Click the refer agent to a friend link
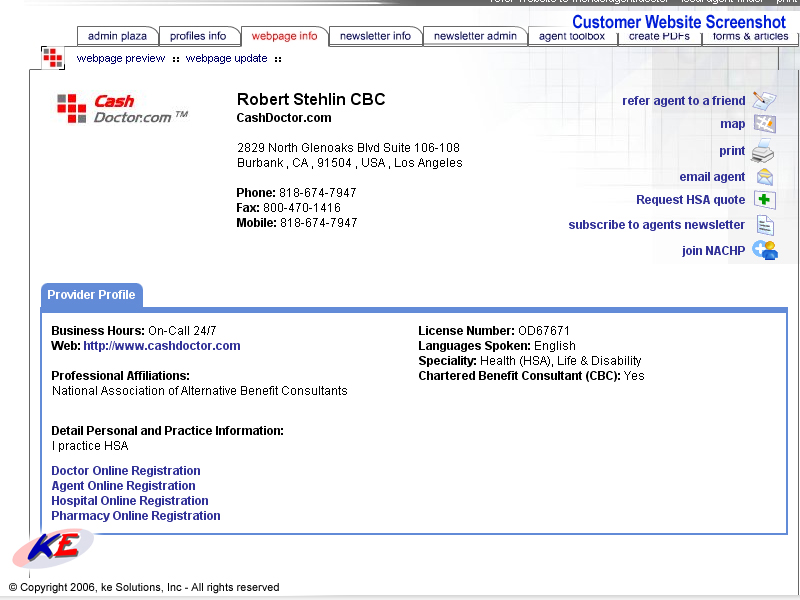Screen dimensions: 800x600 point(684,101)
